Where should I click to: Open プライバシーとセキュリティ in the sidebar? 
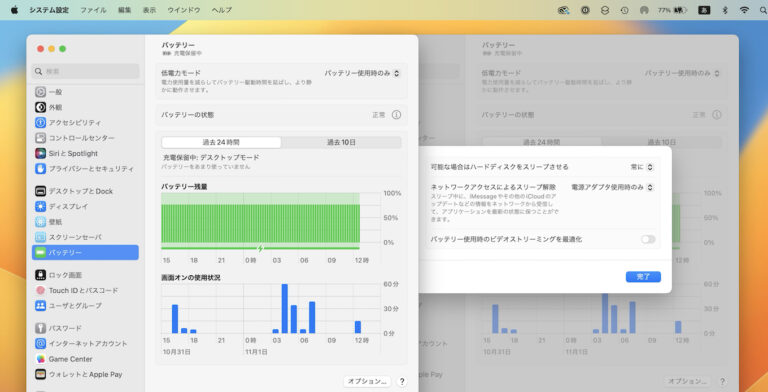[x=85, y=169]
